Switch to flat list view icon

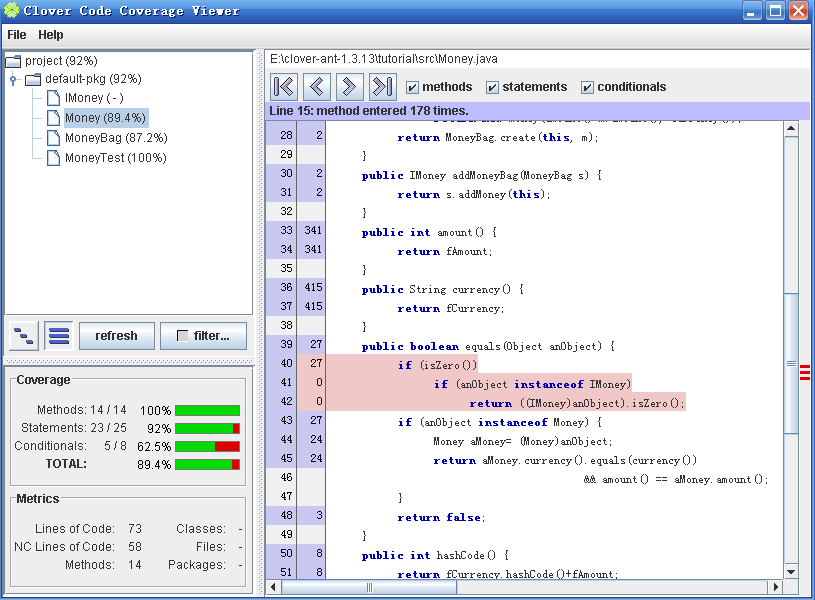click(x=59, y=336)
